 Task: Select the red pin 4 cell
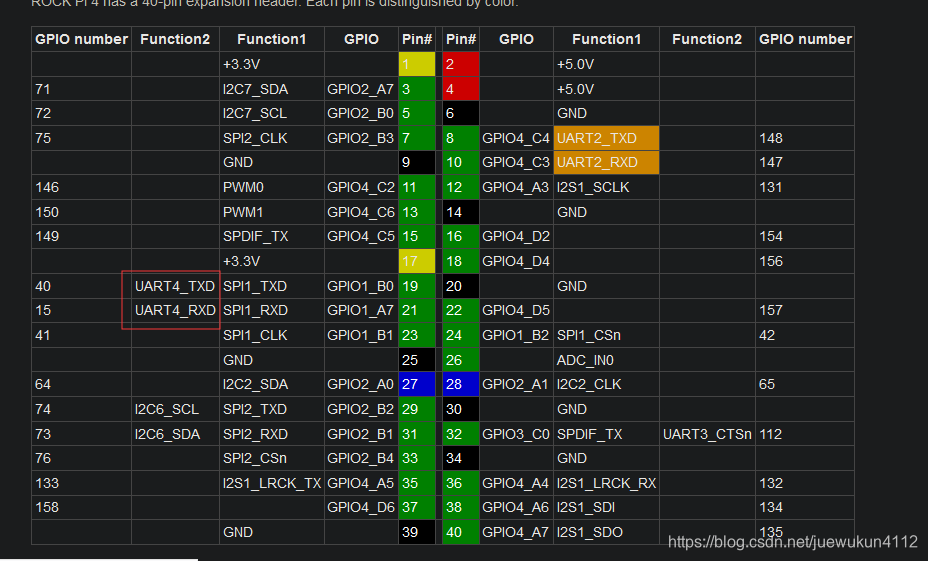[x=461, y=89]
